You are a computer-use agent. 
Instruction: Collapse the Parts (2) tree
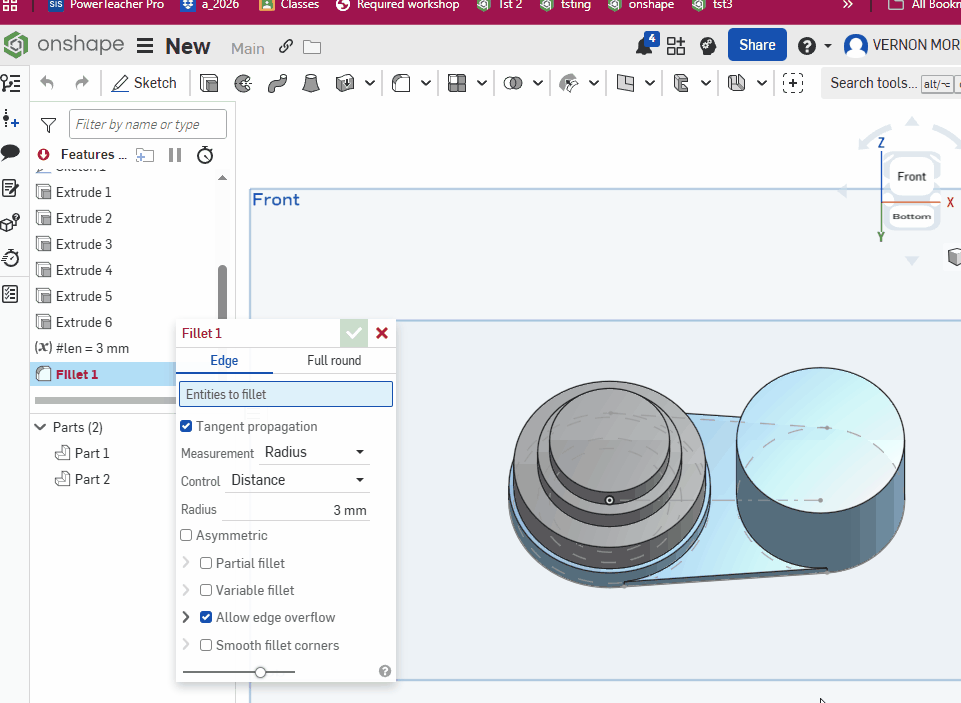click(x=40, y=427)
